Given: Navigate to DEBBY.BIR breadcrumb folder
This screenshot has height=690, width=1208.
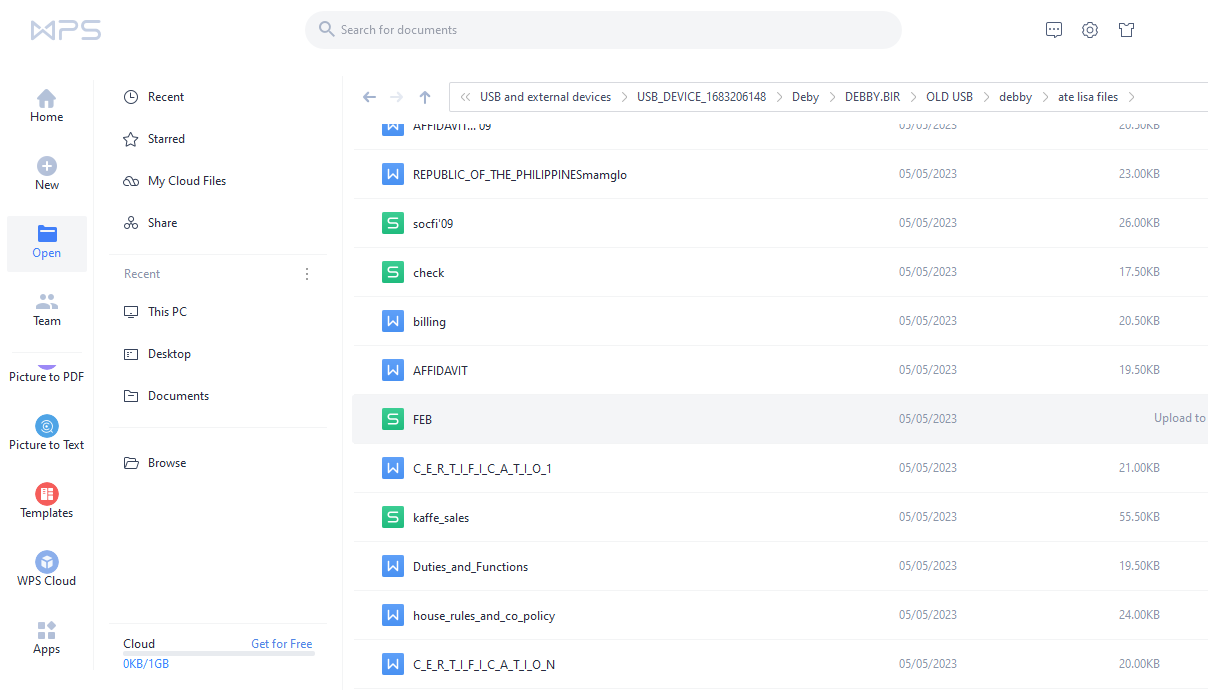Looking at the screenshot, I should pyautogui.click(x=872, y=97).
